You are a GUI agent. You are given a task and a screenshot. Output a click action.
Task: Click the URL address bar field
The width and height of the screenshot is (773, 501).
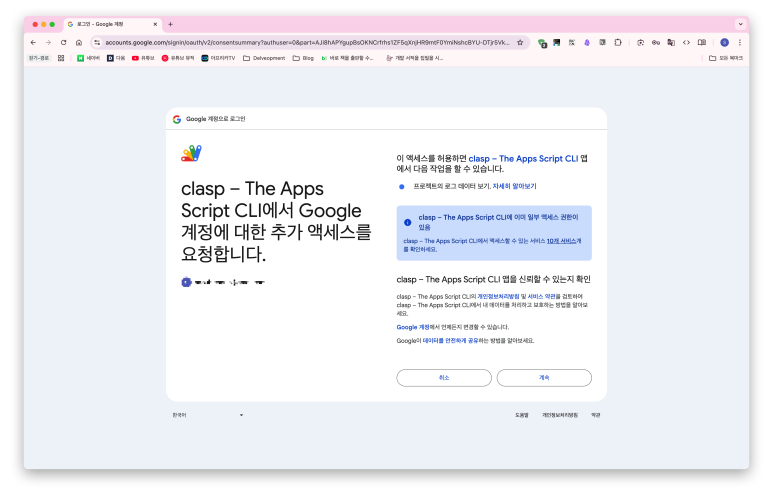point(300,42)
